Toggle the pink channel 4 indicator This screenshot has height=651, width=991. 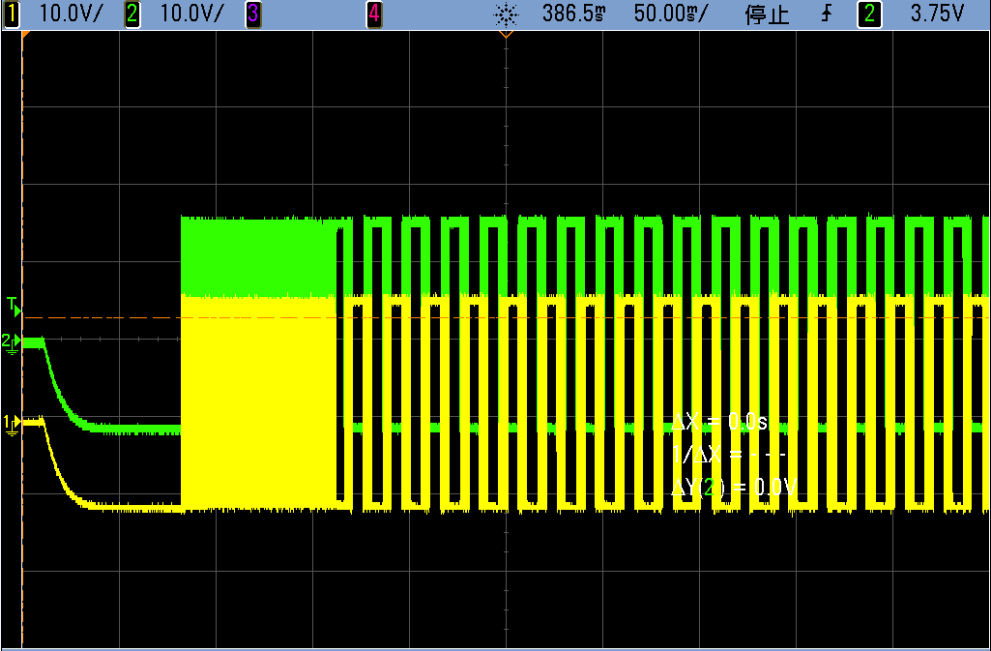[x=374, y=14]
